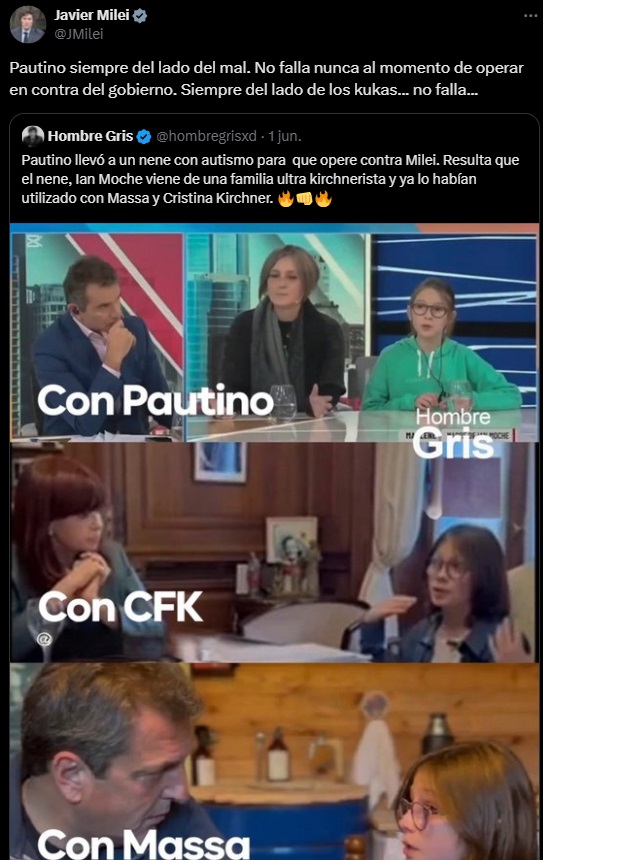Visit the @JMilei handle
This screenshot has width=637, height=860.
pyautogui.click(x=78, y=34)
